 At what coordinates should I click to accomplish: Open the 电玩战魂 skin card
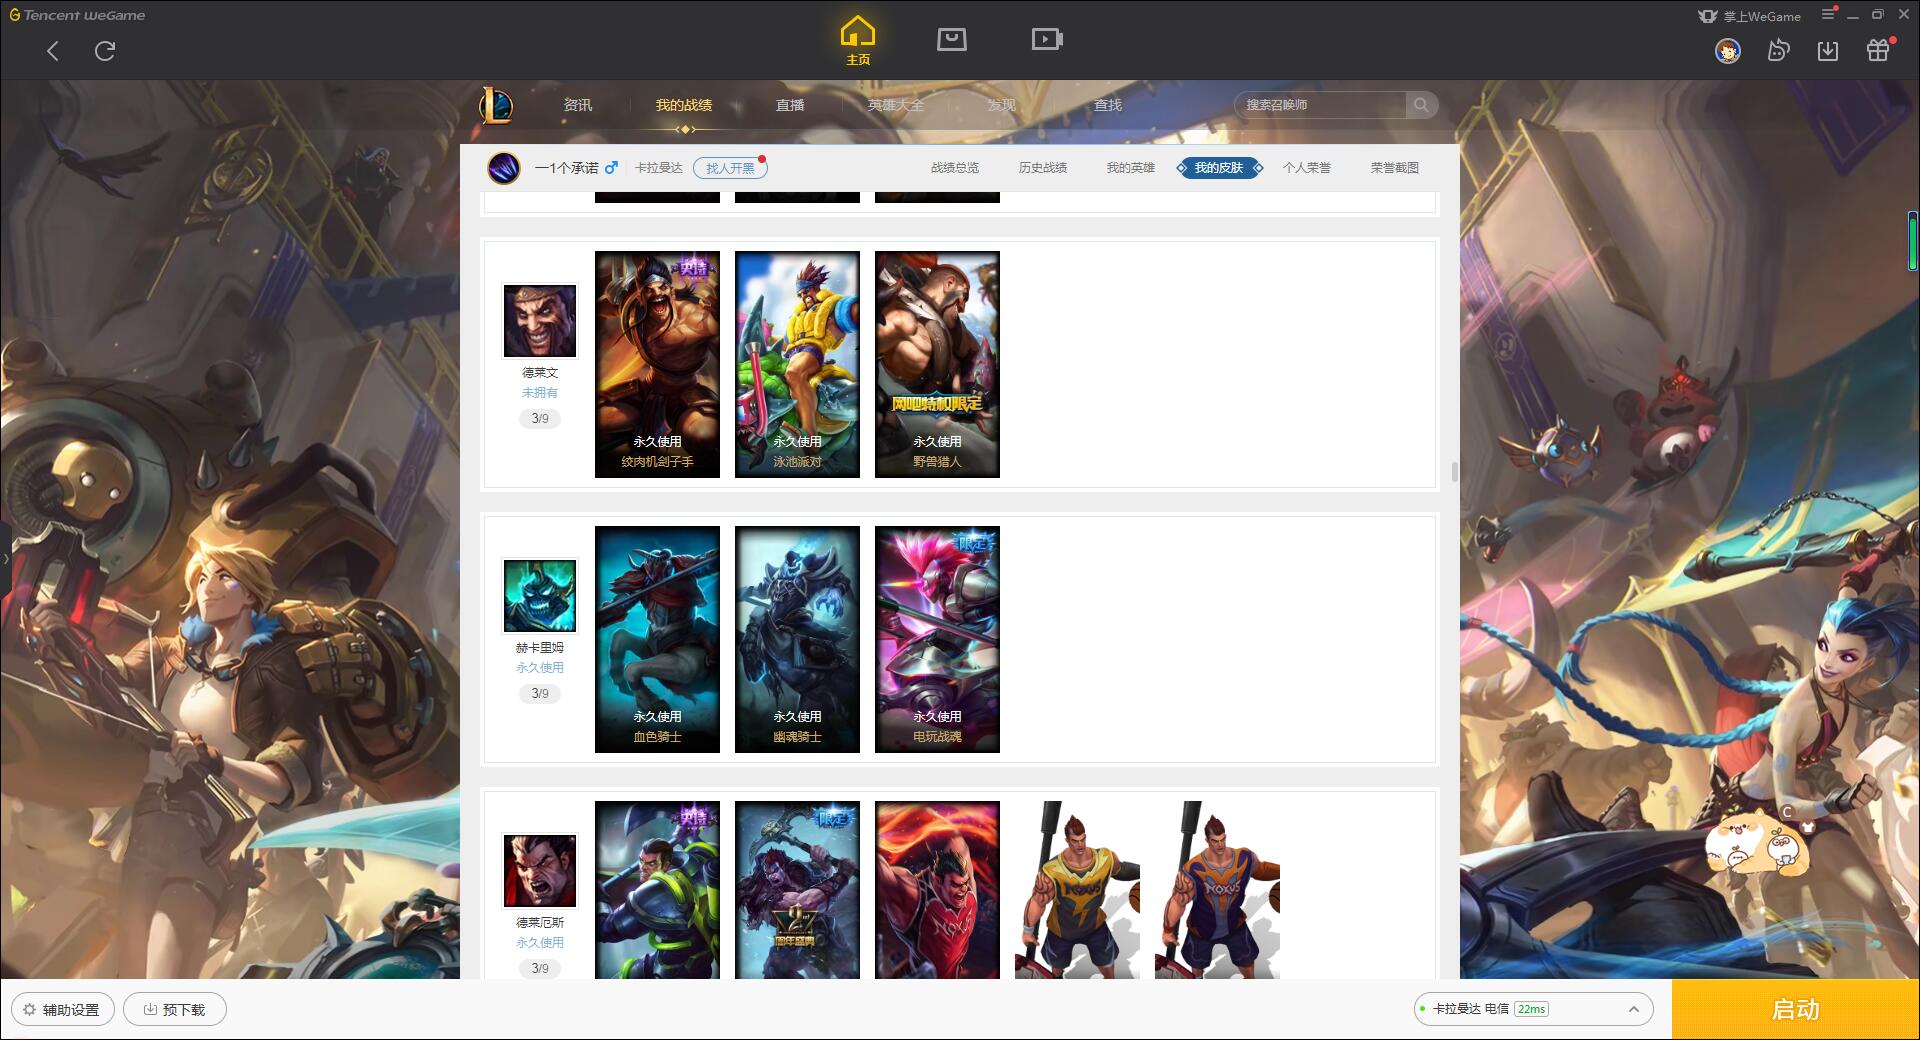click(x=937, y=639)
